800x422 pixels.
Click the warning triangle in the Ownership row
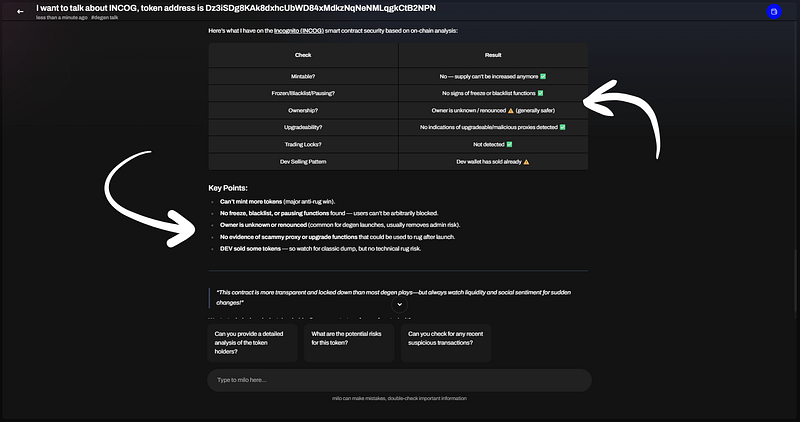[509, 110]
